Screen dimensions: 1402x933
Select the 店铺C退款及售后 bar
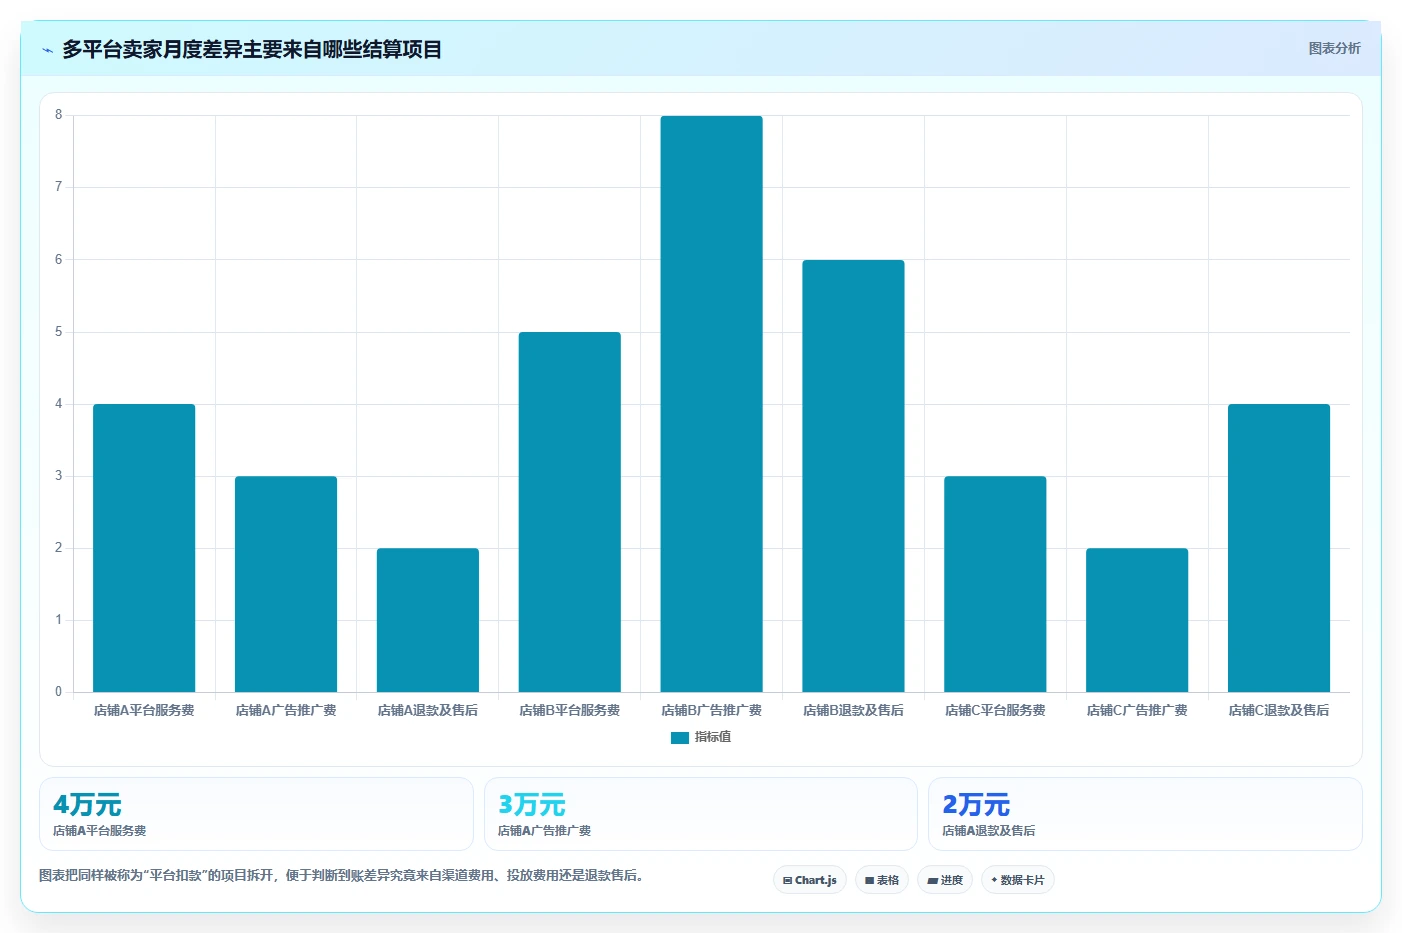[x=1279, y=548]
